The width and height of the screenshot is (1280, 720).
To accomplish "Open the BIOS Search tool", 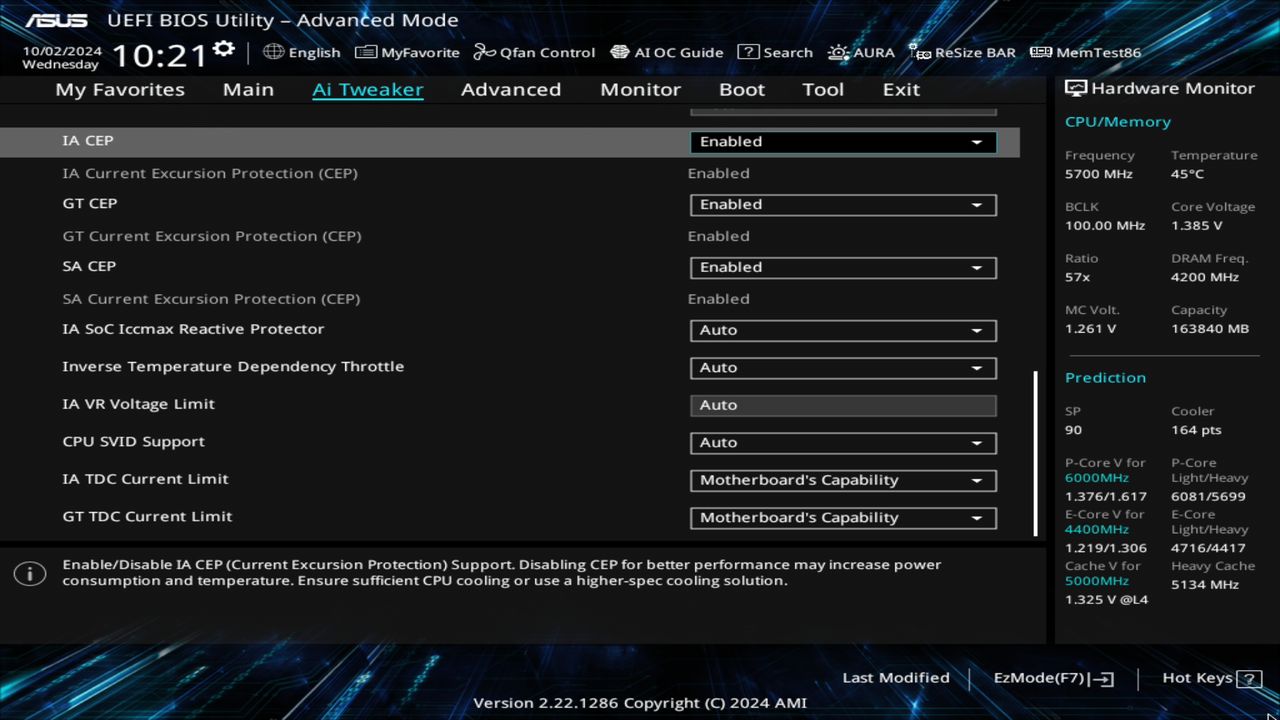I will pos(776,52).
